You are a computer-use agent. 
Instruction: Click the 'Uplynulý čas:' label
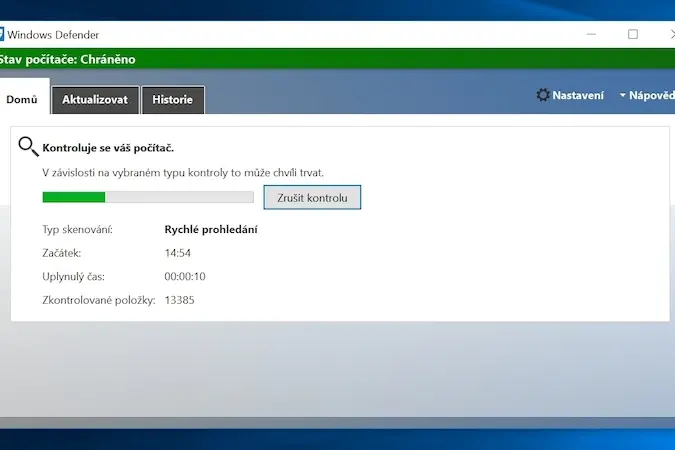73,276
